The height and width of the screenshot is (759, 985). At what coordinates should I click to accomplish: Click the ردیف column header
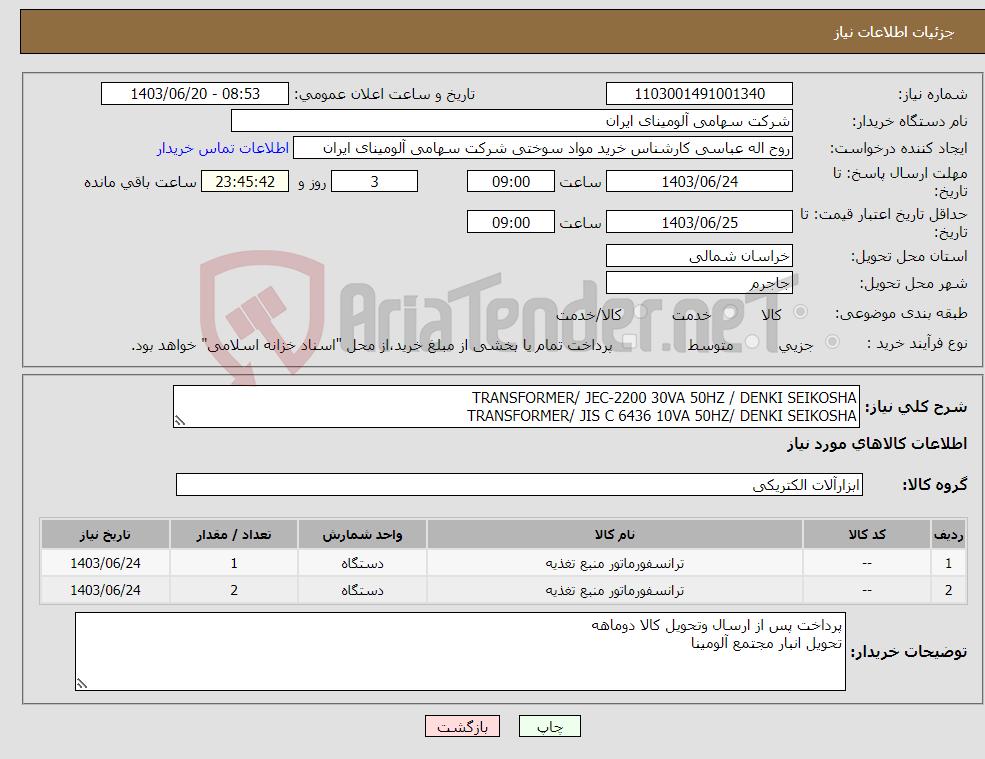tap(949, 535)
